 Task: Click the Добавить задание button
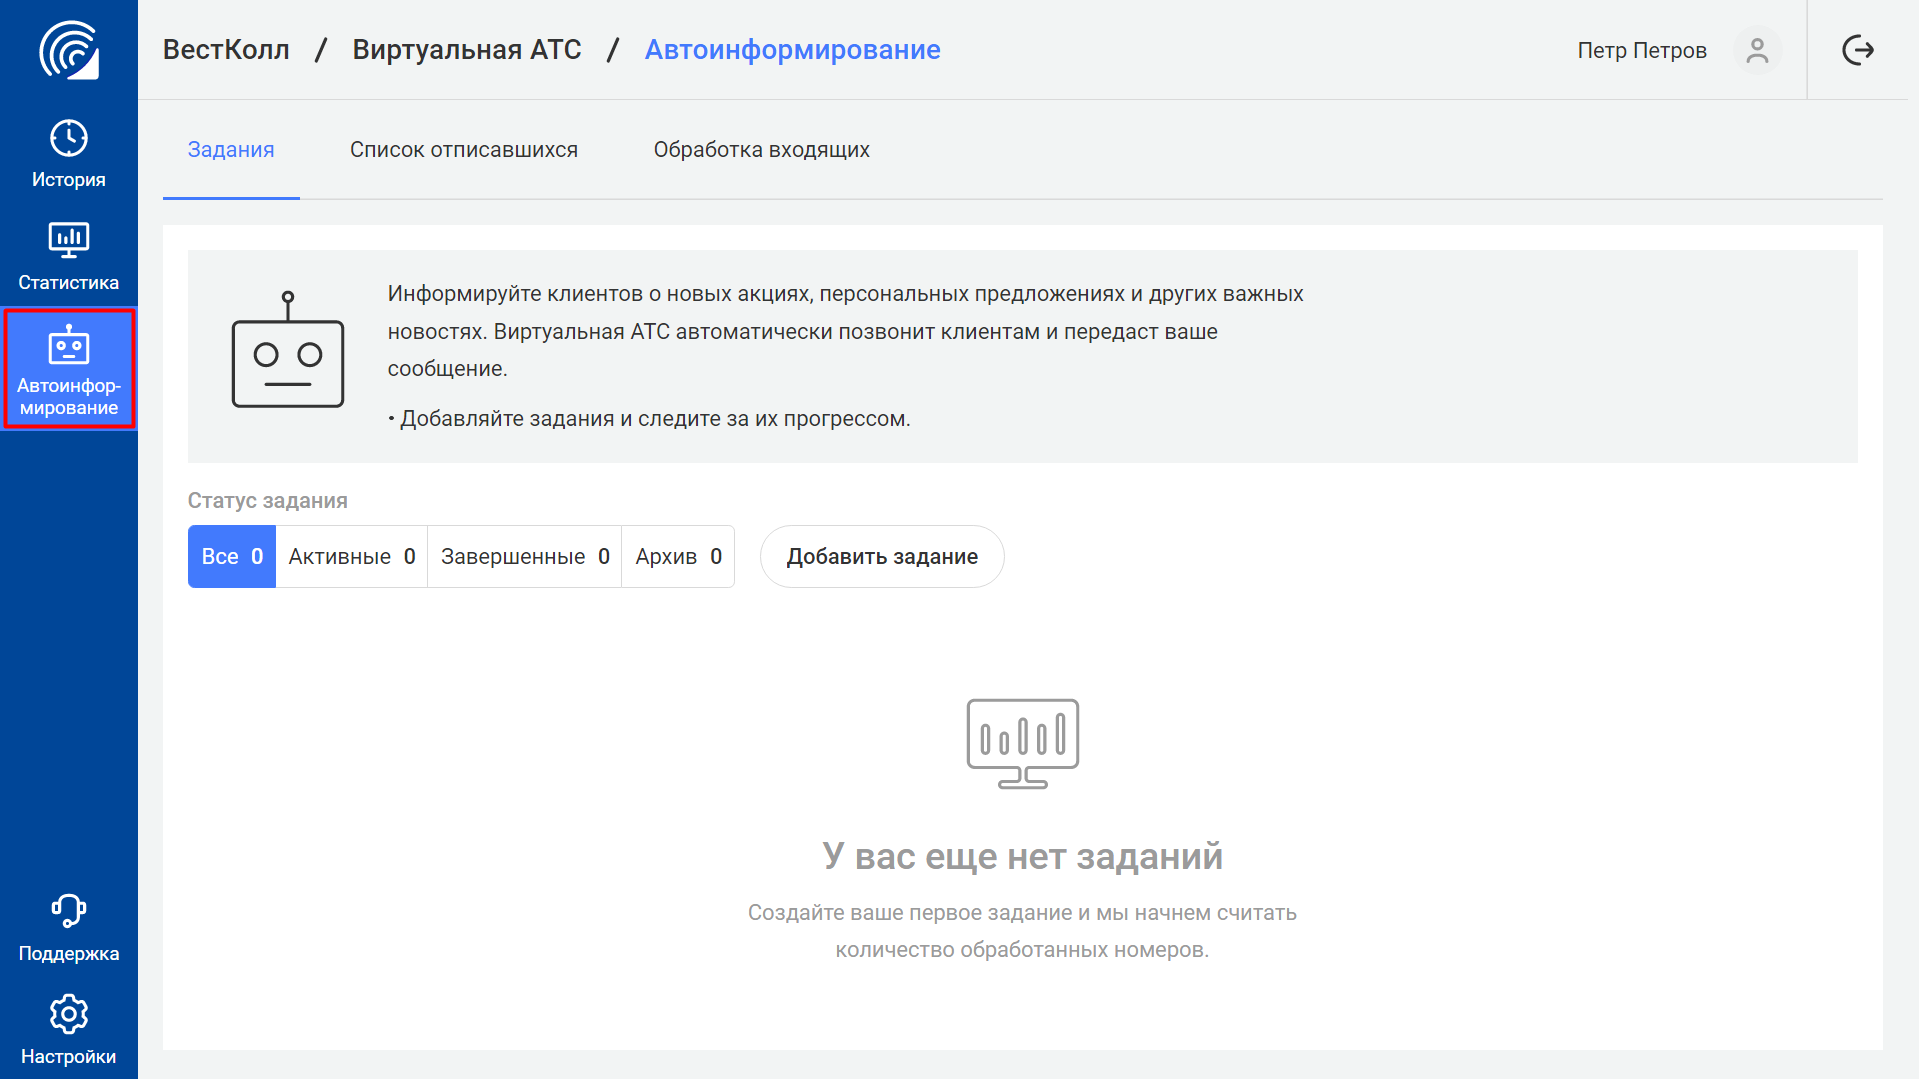pos(882,557)
